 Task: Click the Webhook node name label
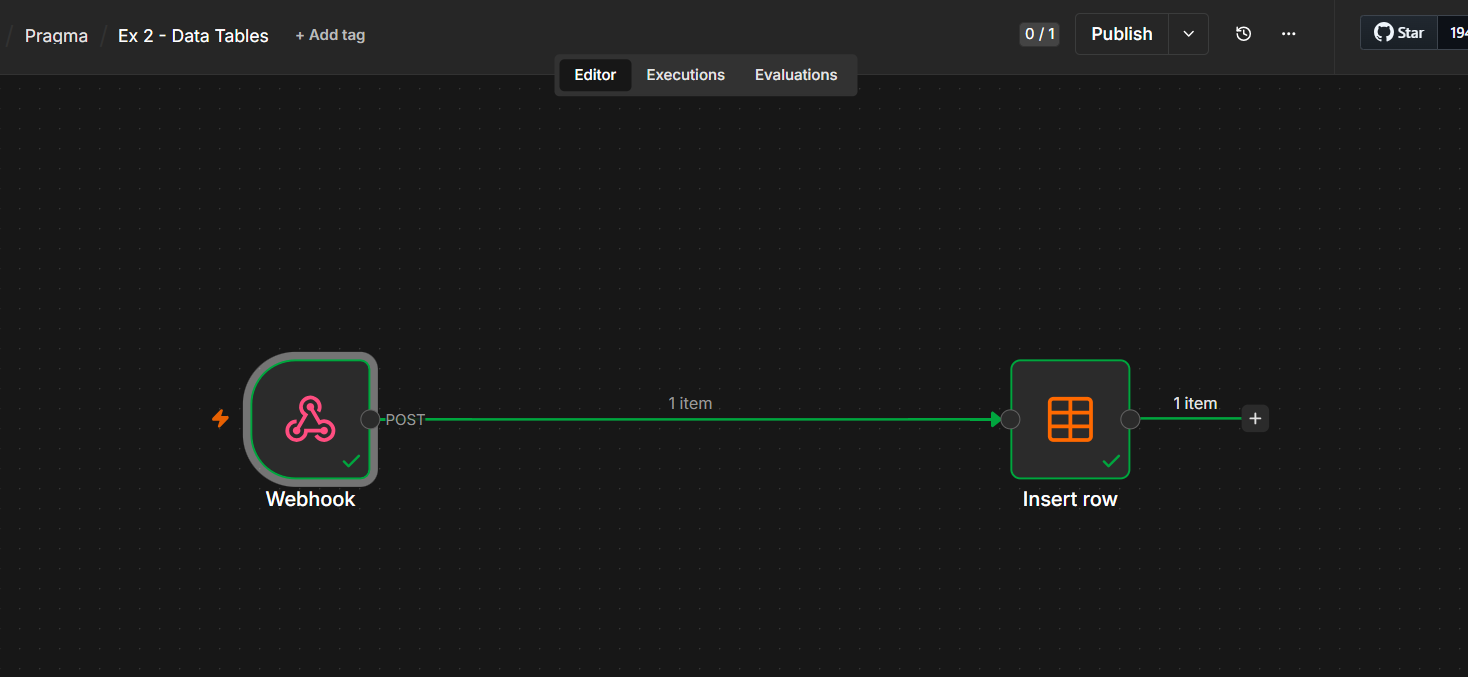tap(310, 499)
